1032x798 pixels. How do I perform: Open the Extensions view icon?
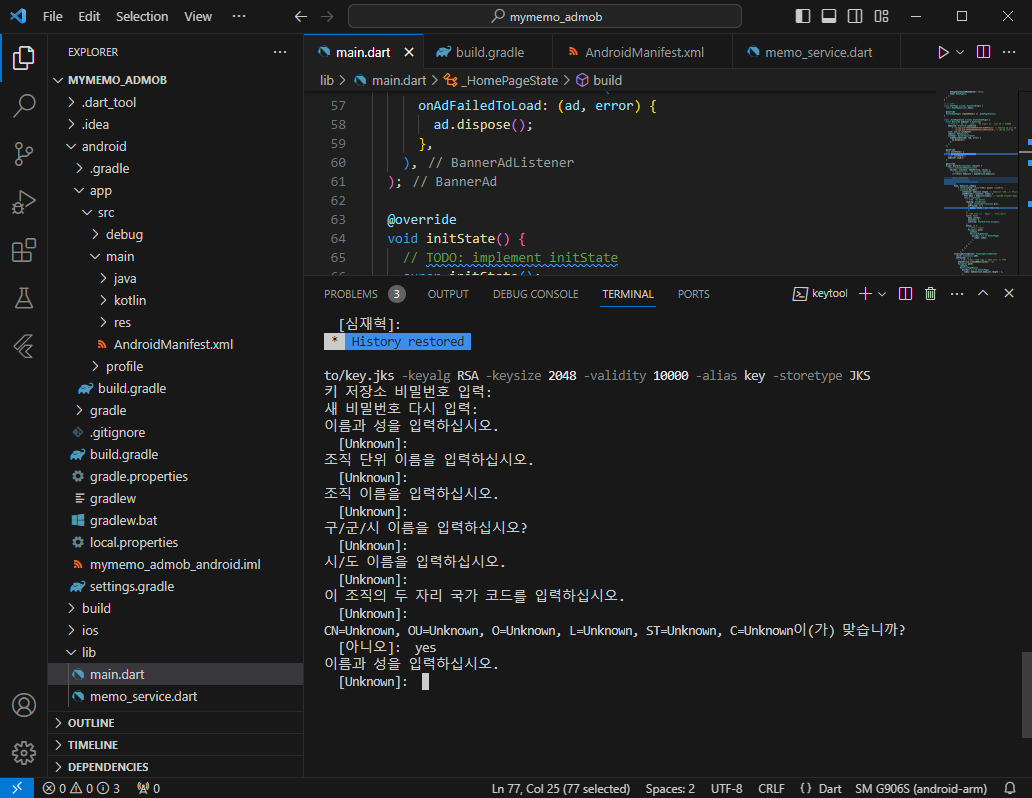tap(24, 250)
